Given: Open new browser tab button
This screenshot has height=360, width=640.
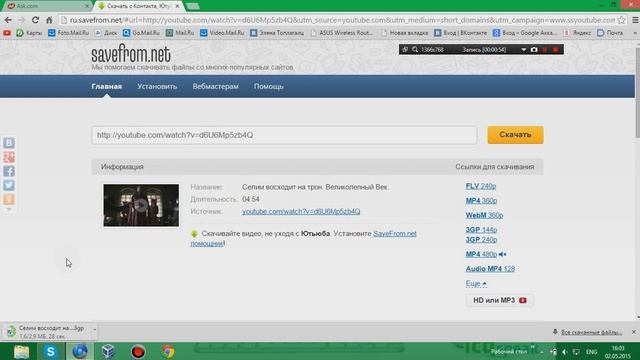Looking at the screenshot, I should (192, 6).
